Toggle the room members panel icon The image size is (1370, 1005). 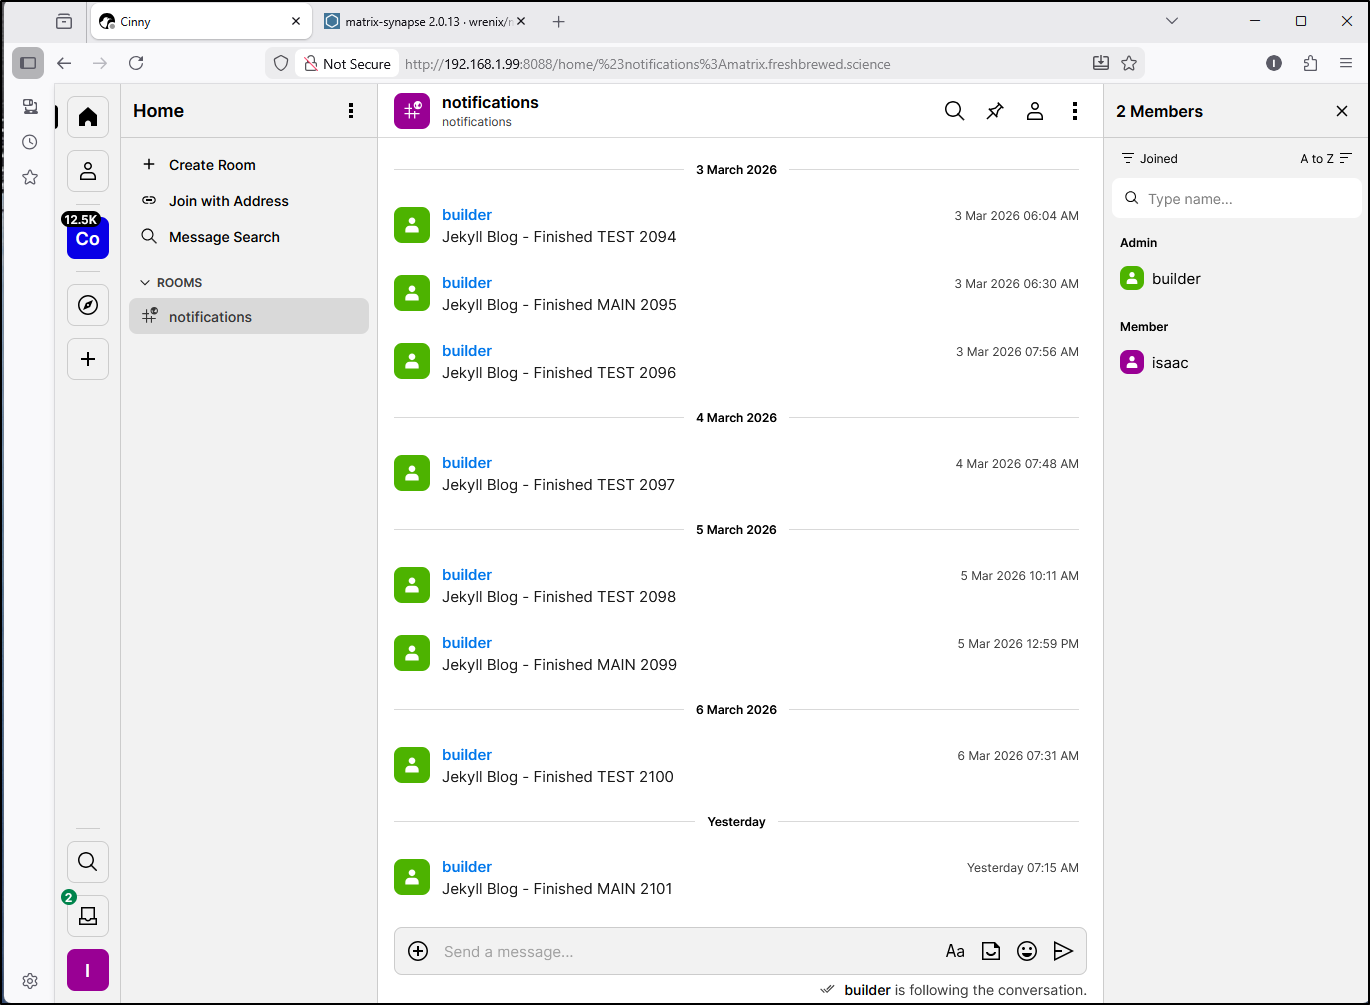[x=1034, y=111]
